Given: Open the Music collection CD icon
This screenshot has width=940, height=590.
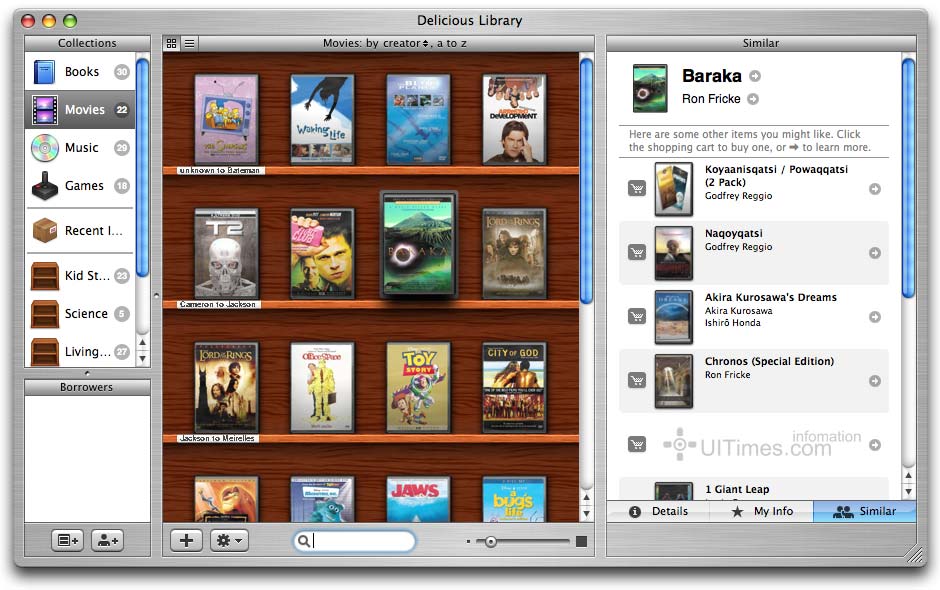Looking at the screenshot, I should coord(45,148).
